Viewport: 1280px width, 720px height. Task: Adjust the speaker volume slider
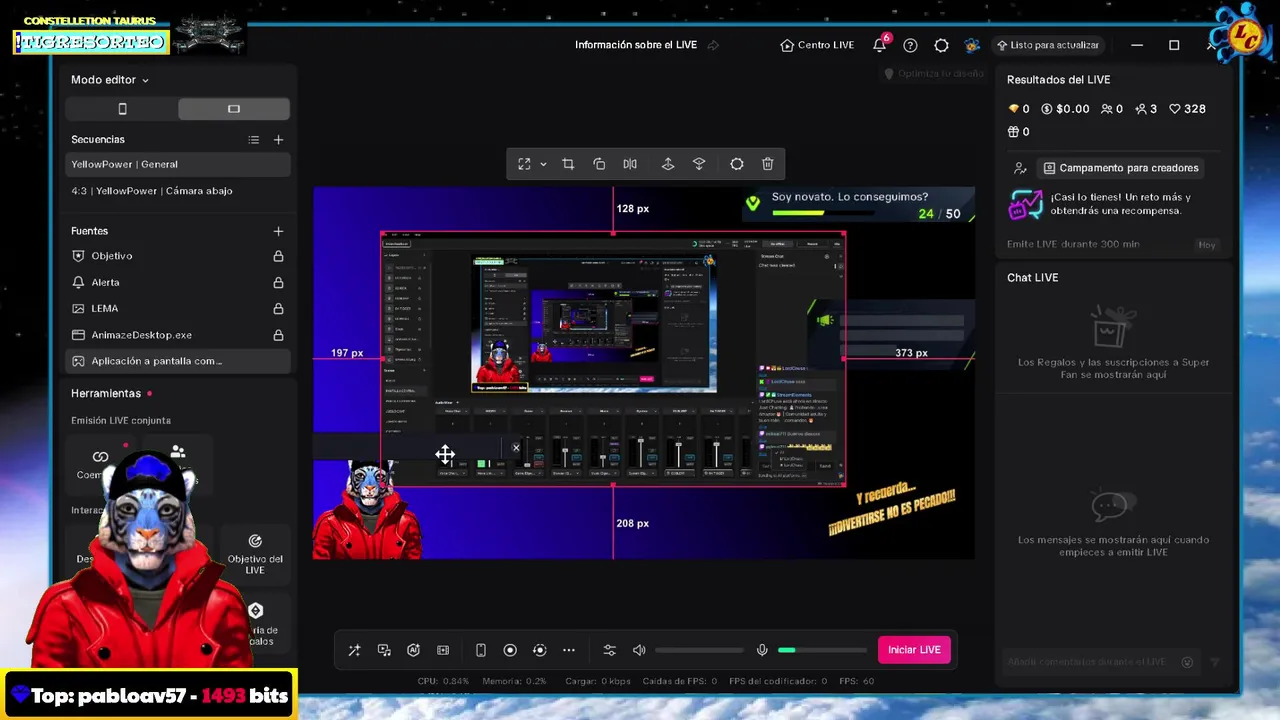coord(699,650)
